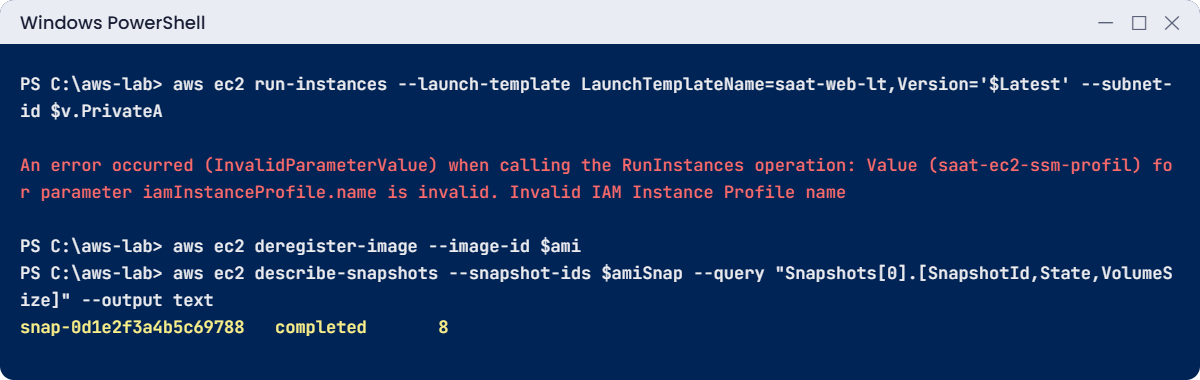Click the LaunchTemplateName=saat-web-lt argument
The width and height of the screenshot is (1200, 380).
pyautogui.click(x=734, y=85)
